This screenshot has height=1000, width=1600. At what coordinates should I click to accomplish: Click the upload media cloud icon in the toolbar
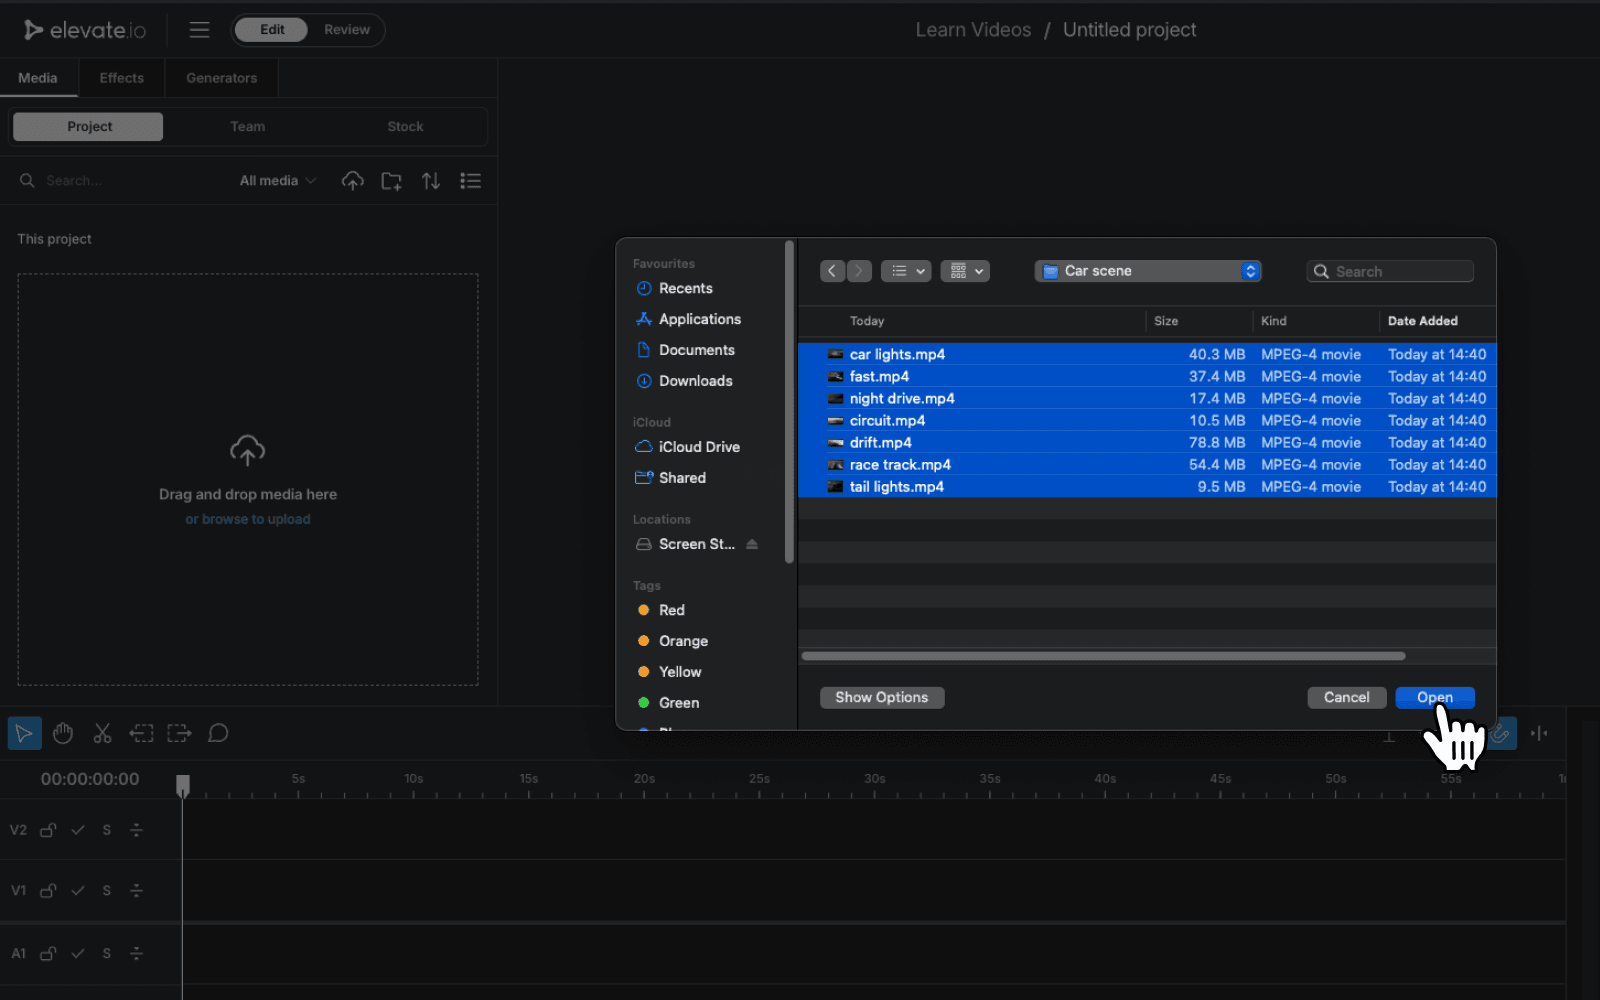coord(352,181)
